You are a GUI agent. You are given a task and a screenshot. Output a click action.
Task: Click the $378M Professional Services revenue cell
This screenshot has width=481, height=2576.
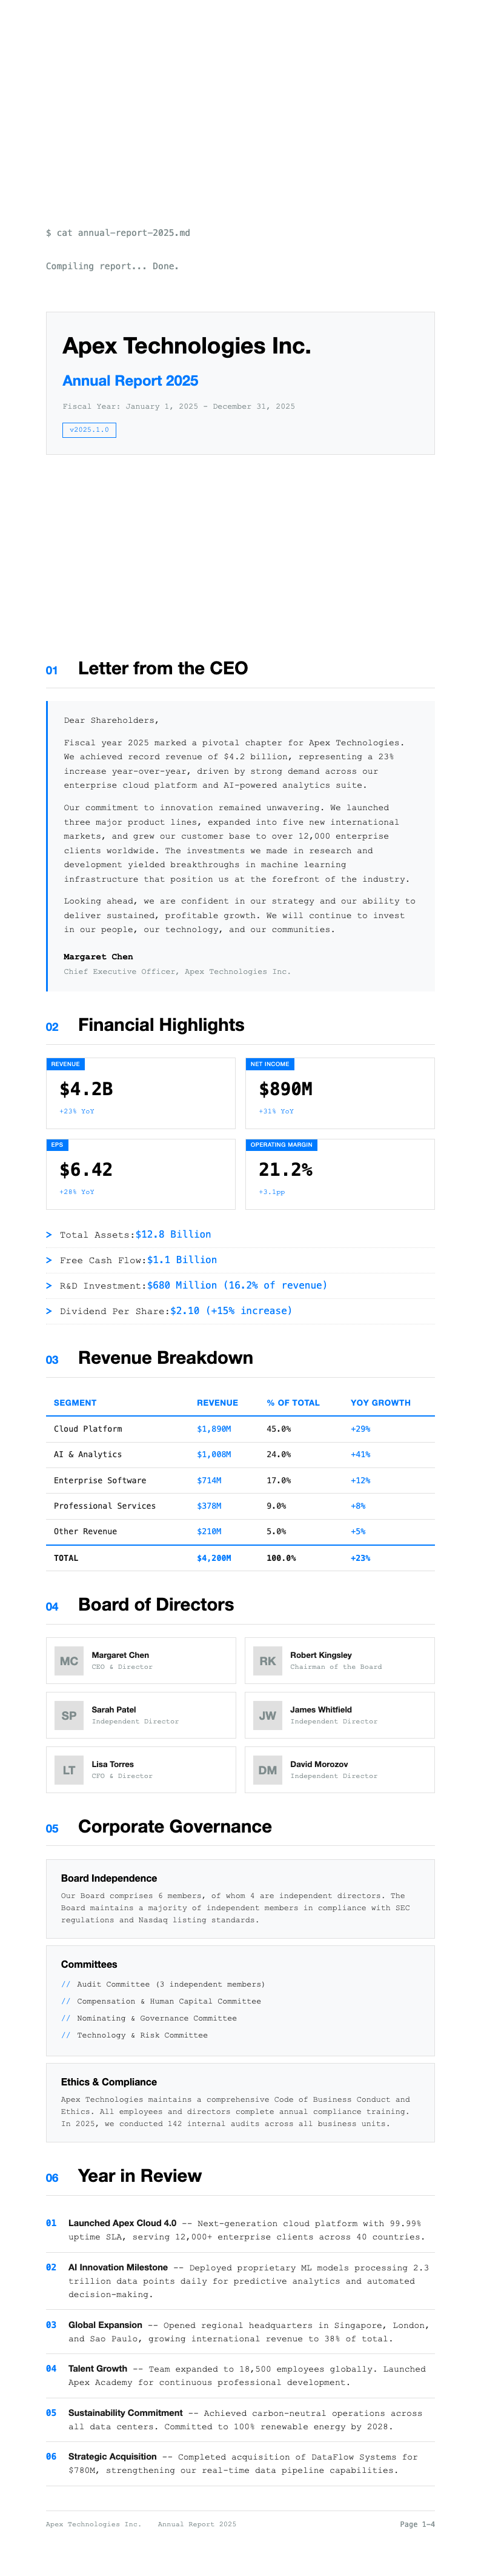[x=209, y=1505]
